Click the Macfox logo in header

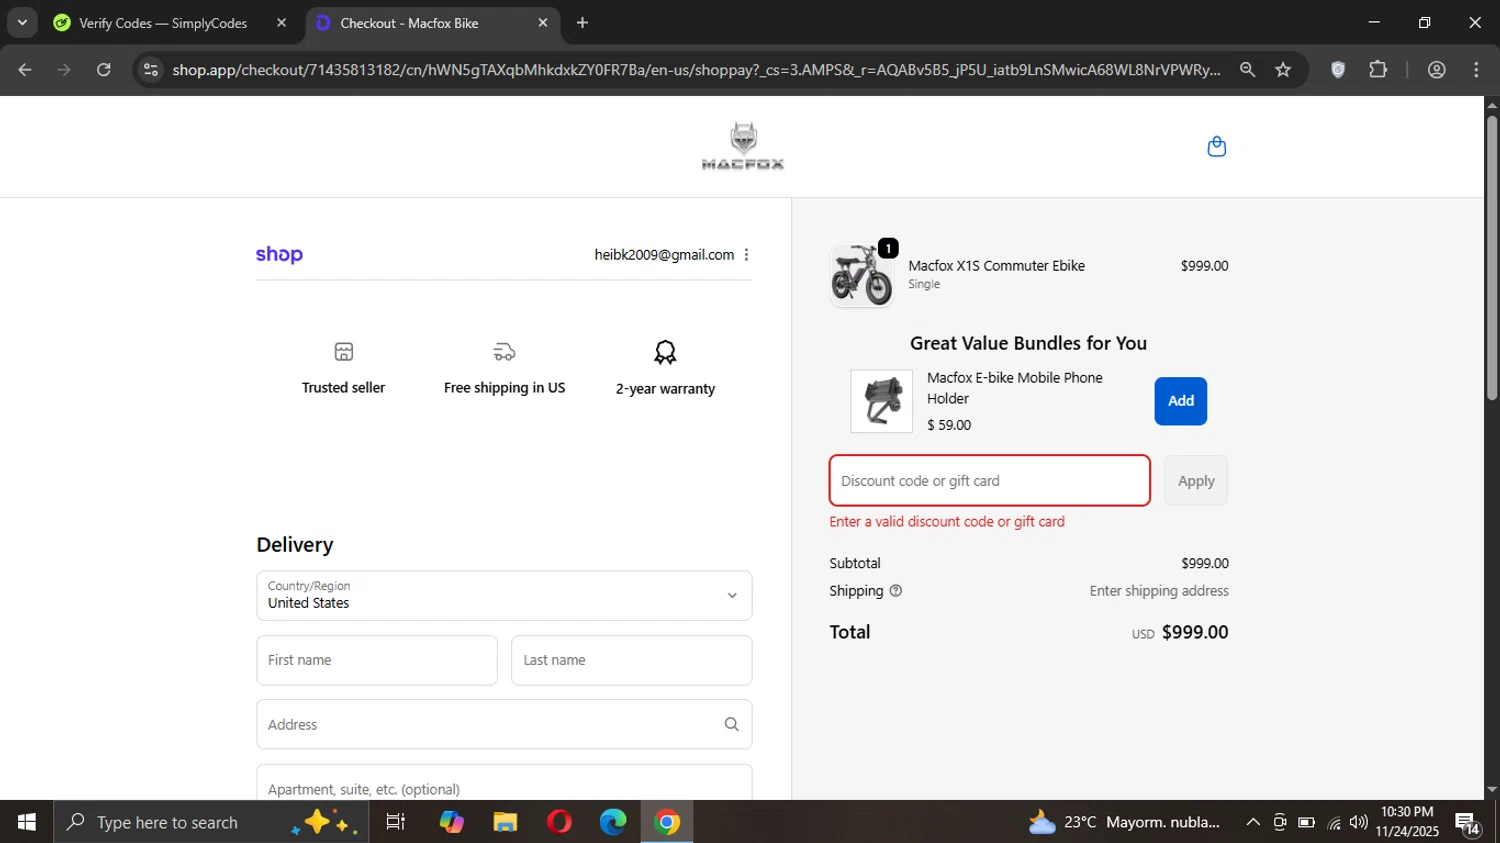743,147
